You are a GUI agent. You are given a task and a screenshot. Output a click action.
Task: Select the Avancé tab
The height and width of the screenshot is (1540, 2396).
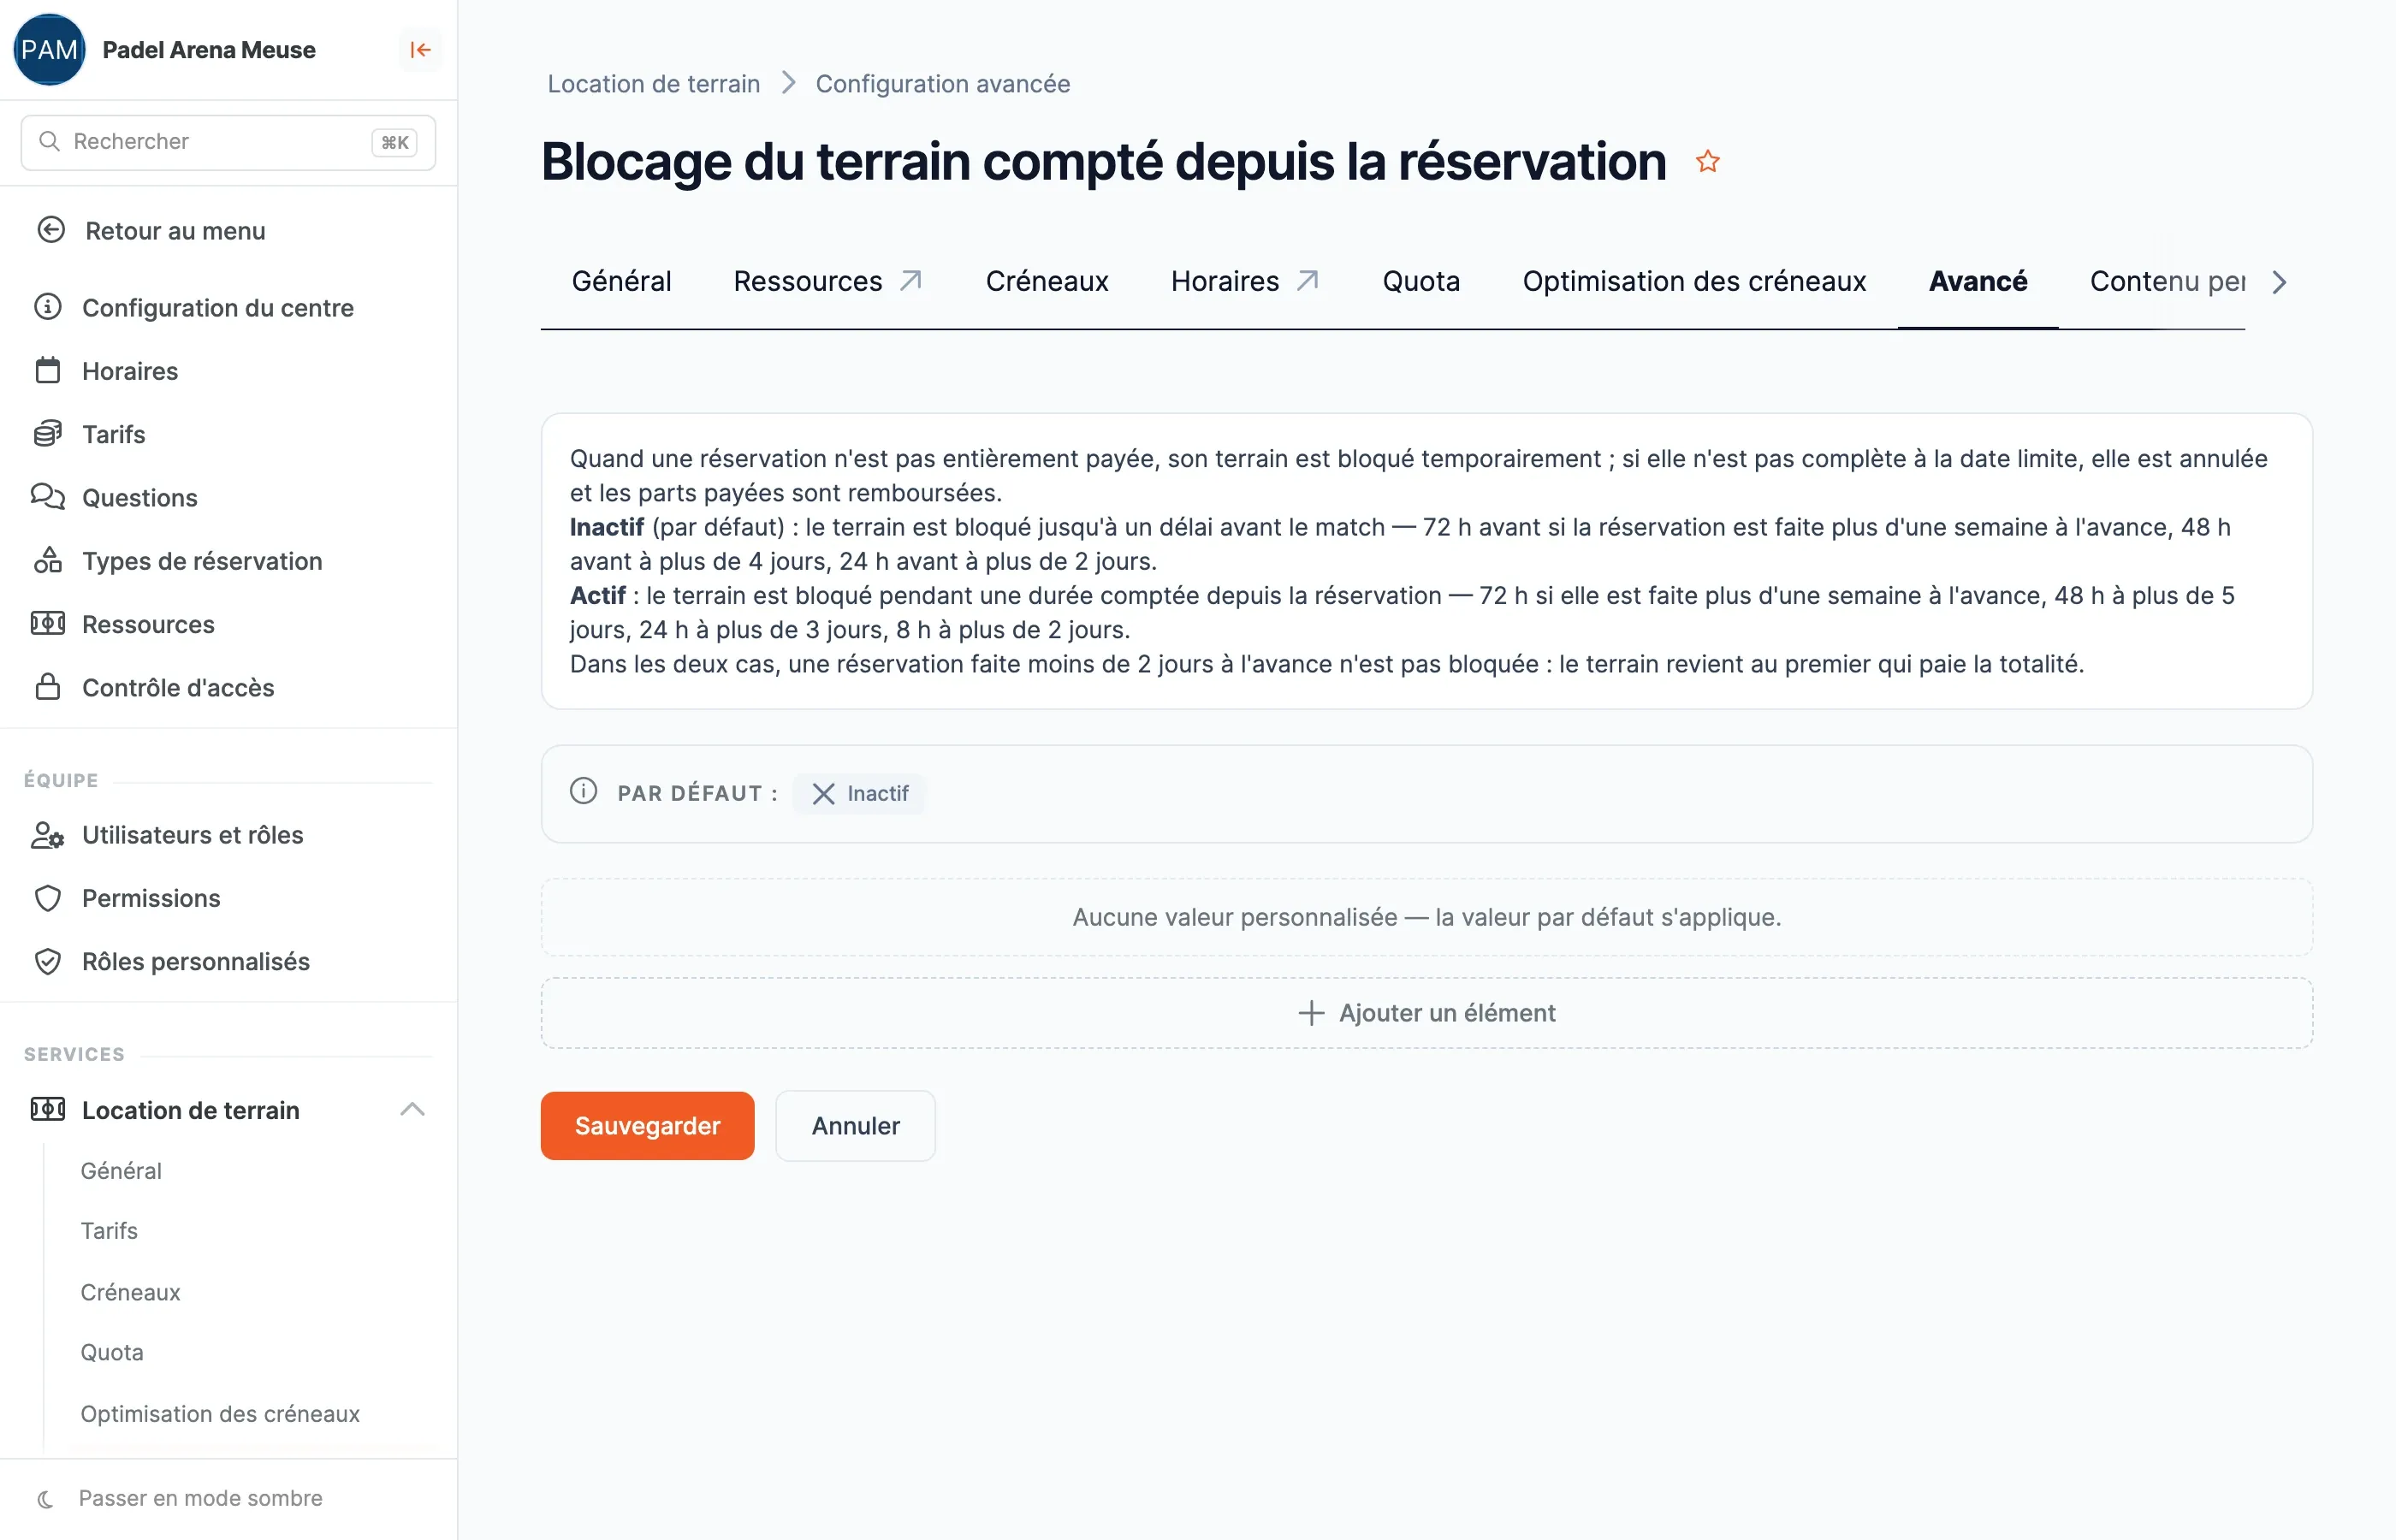pos(1978,281)
